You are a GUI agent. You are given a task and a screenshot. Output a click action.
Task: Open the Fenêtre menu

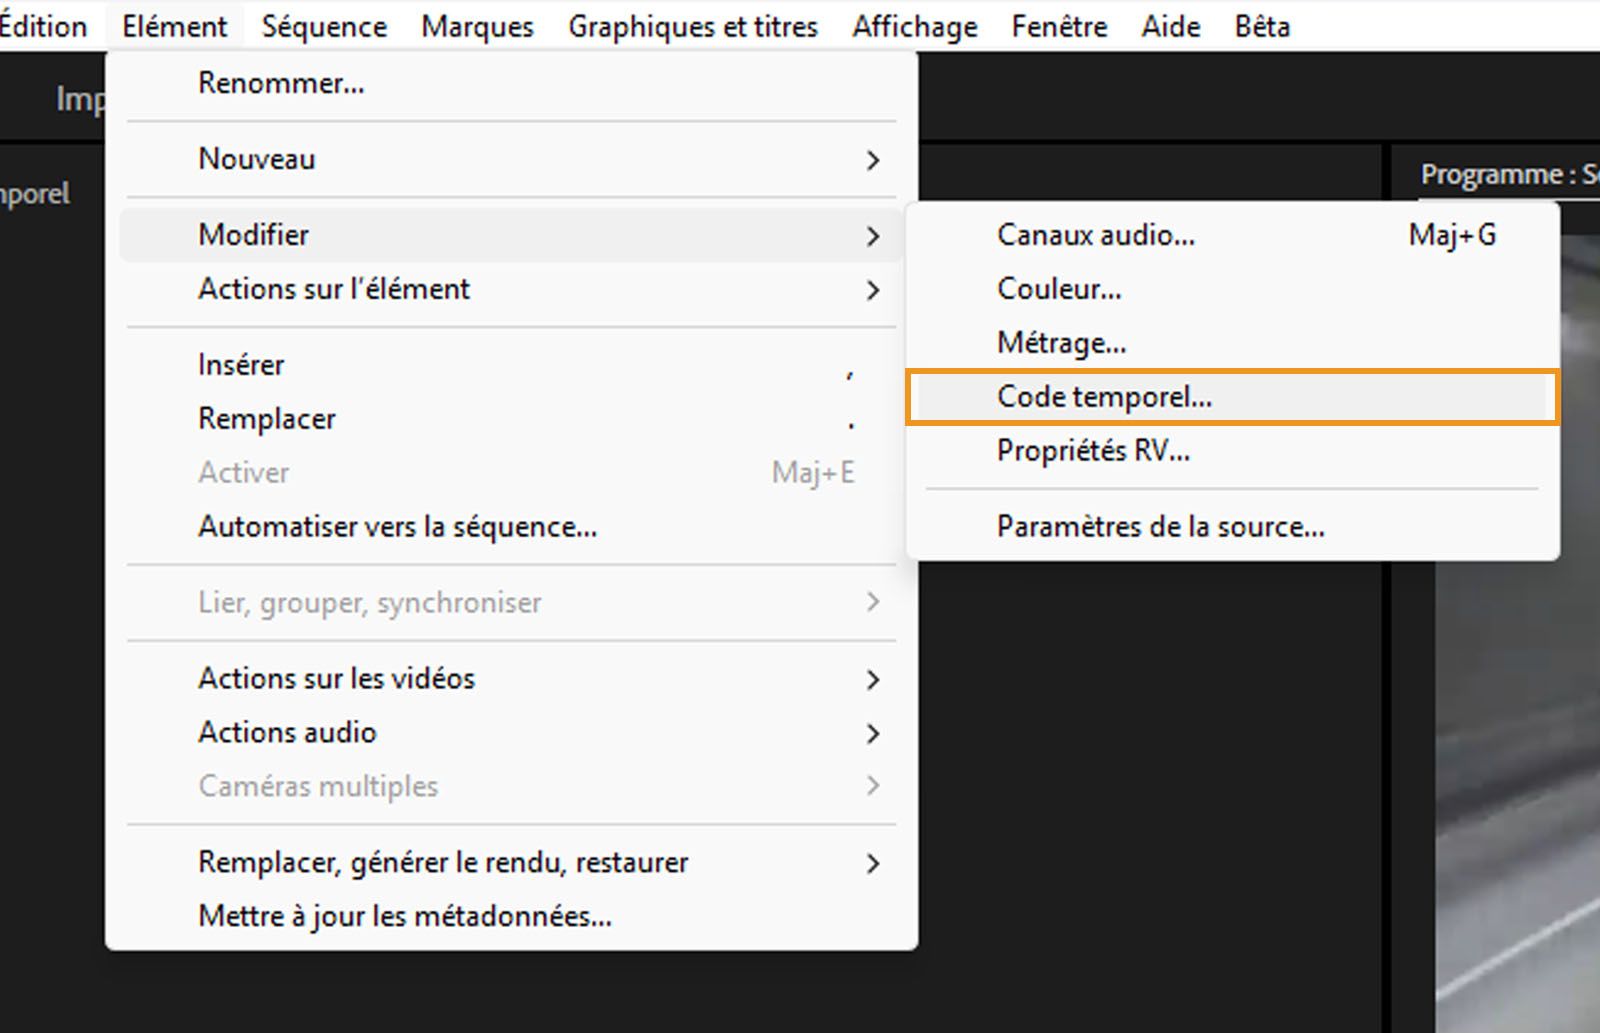click(1058, 26)
